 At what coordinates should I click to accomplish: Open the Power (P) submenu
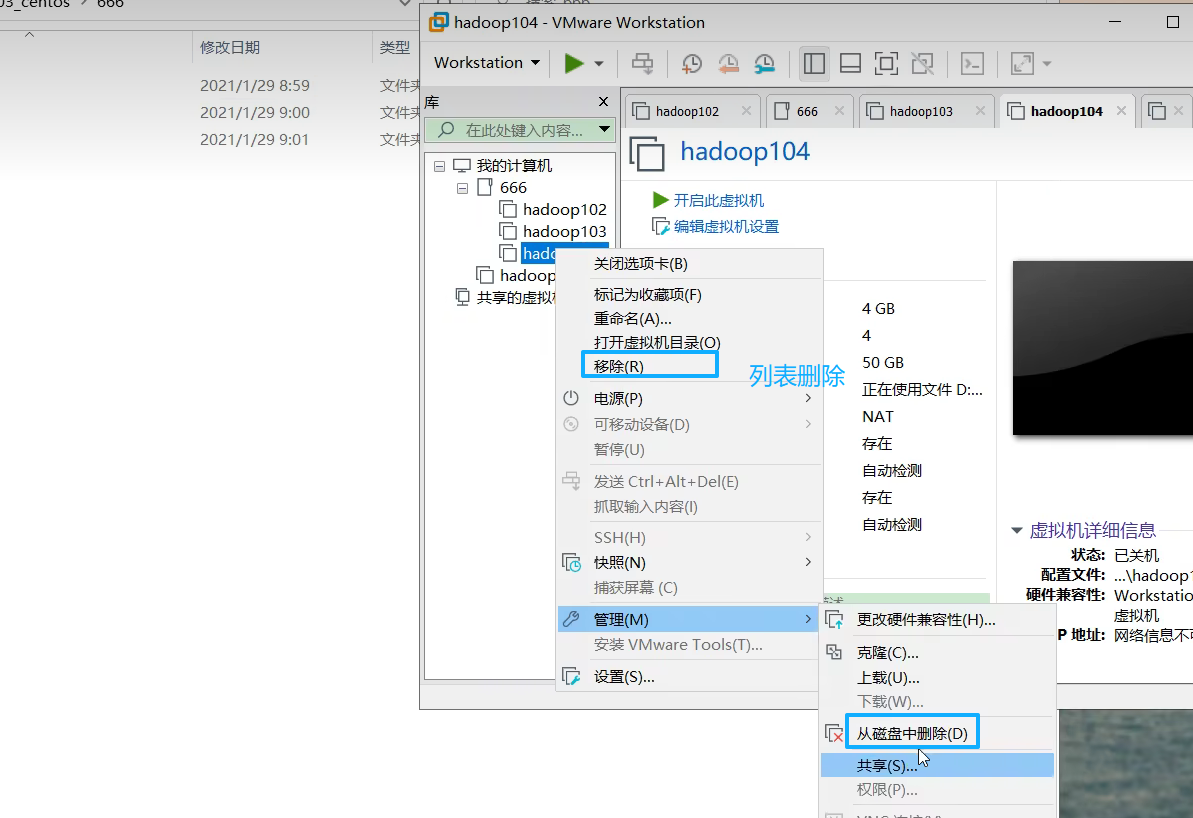point(689,399)
